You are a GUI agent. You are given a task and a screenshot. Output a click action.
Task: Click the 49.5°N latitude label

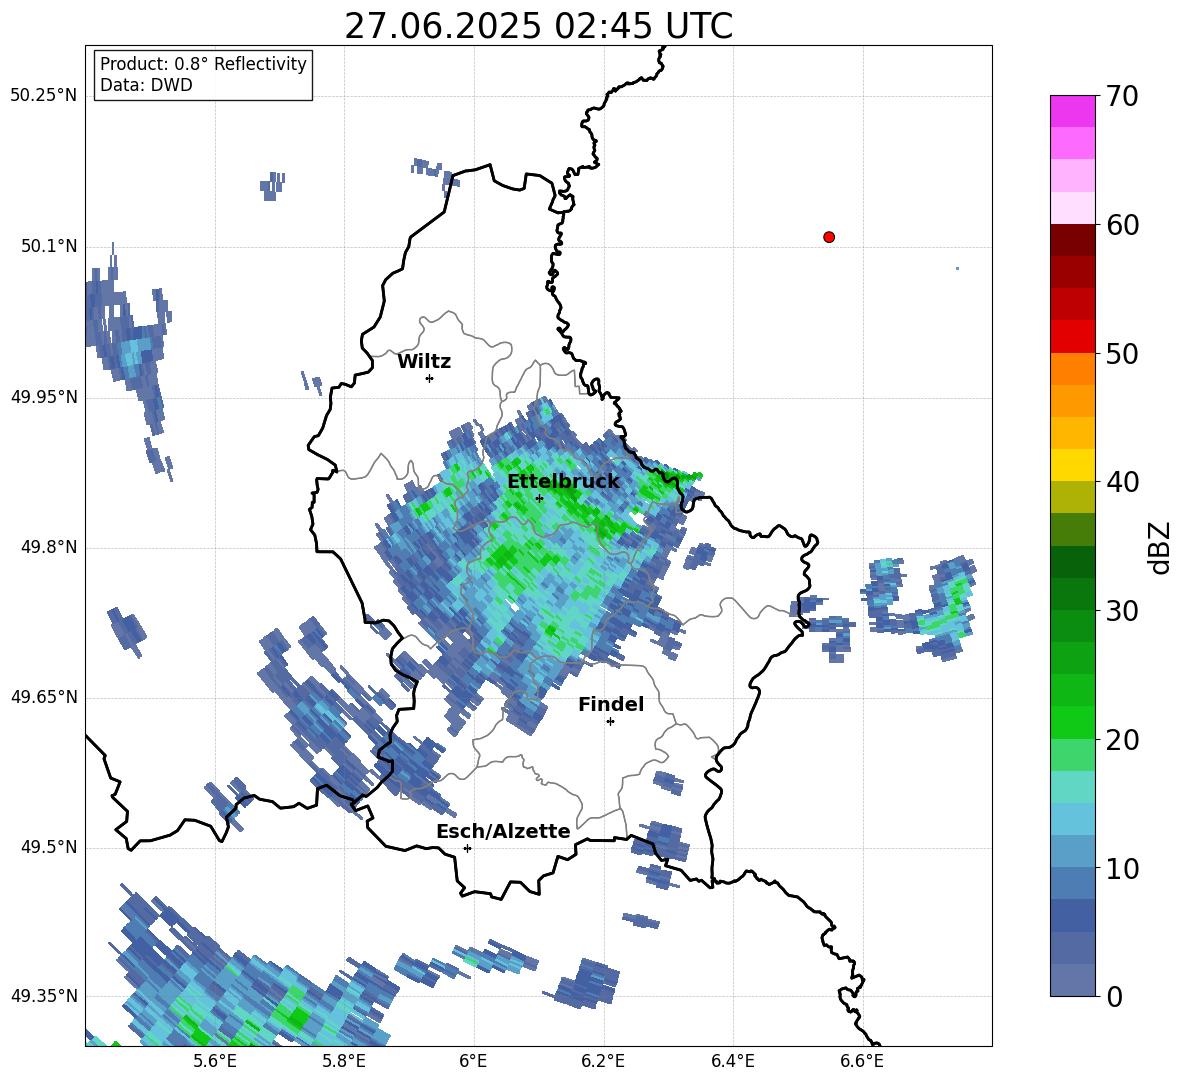pos(49,847)
